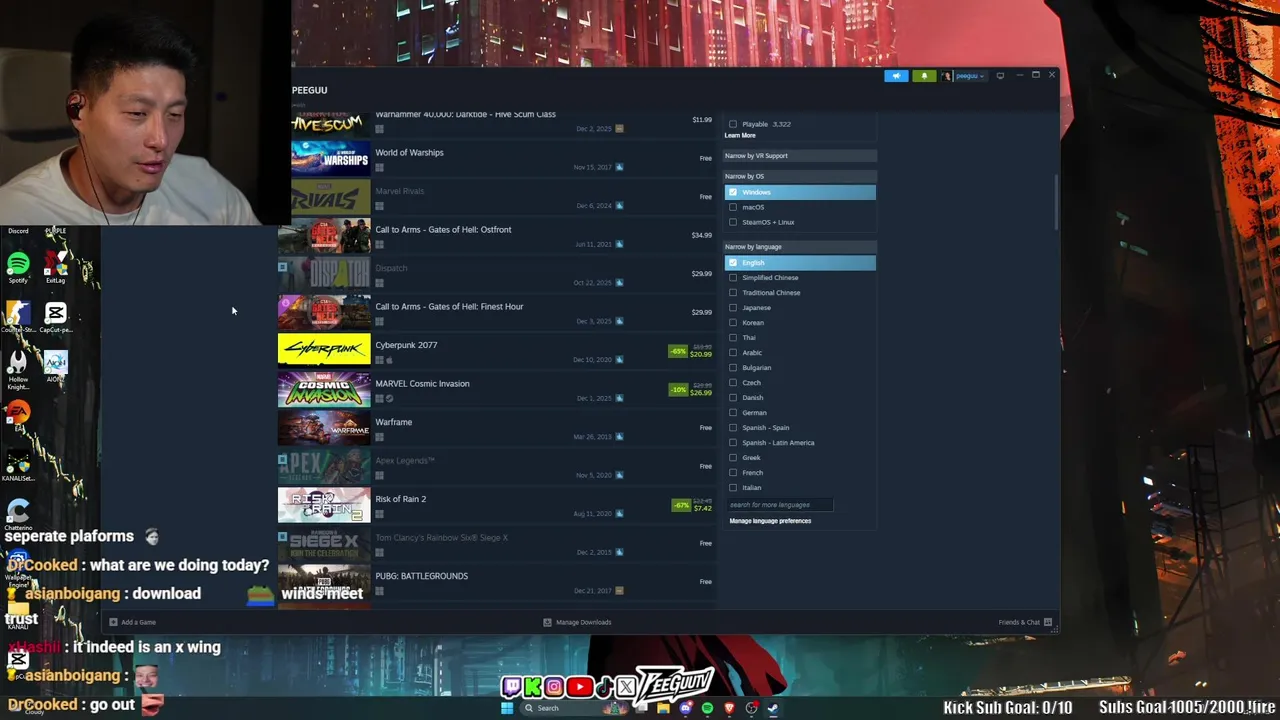Open Counter-Strike desktop shortcut
This screenshot has height=720, width=1280.
pyautogui.click(x=18, y=316)
